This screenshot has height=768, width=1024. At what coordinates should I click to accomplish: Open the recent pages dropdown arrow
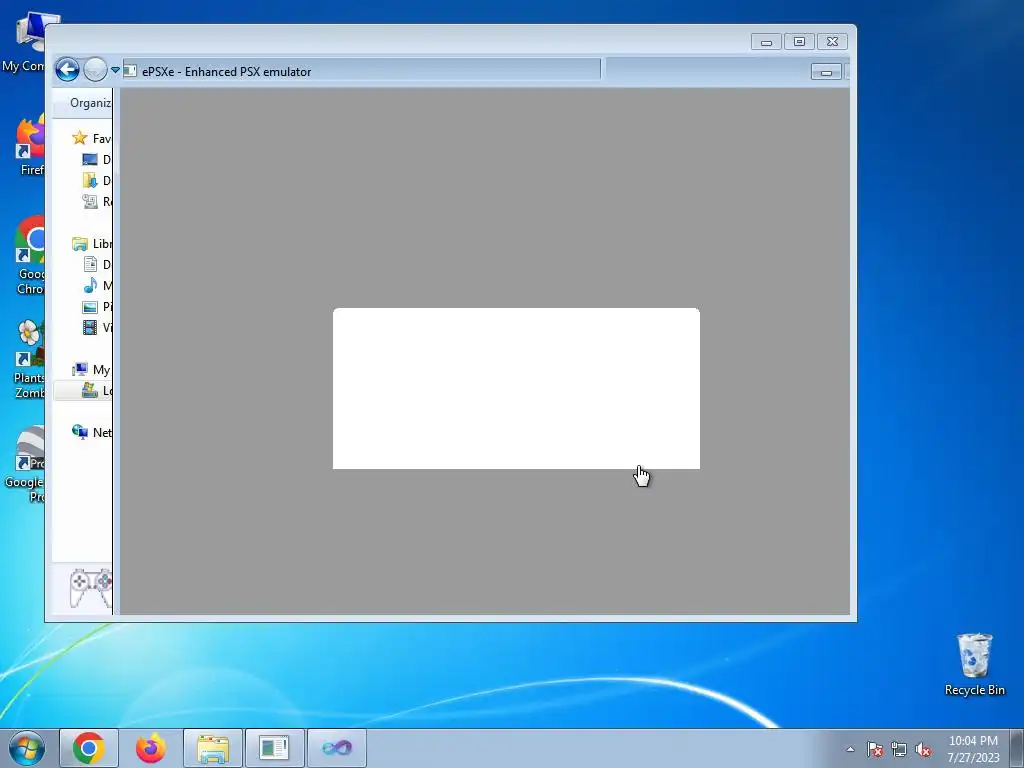click(115, 70)
